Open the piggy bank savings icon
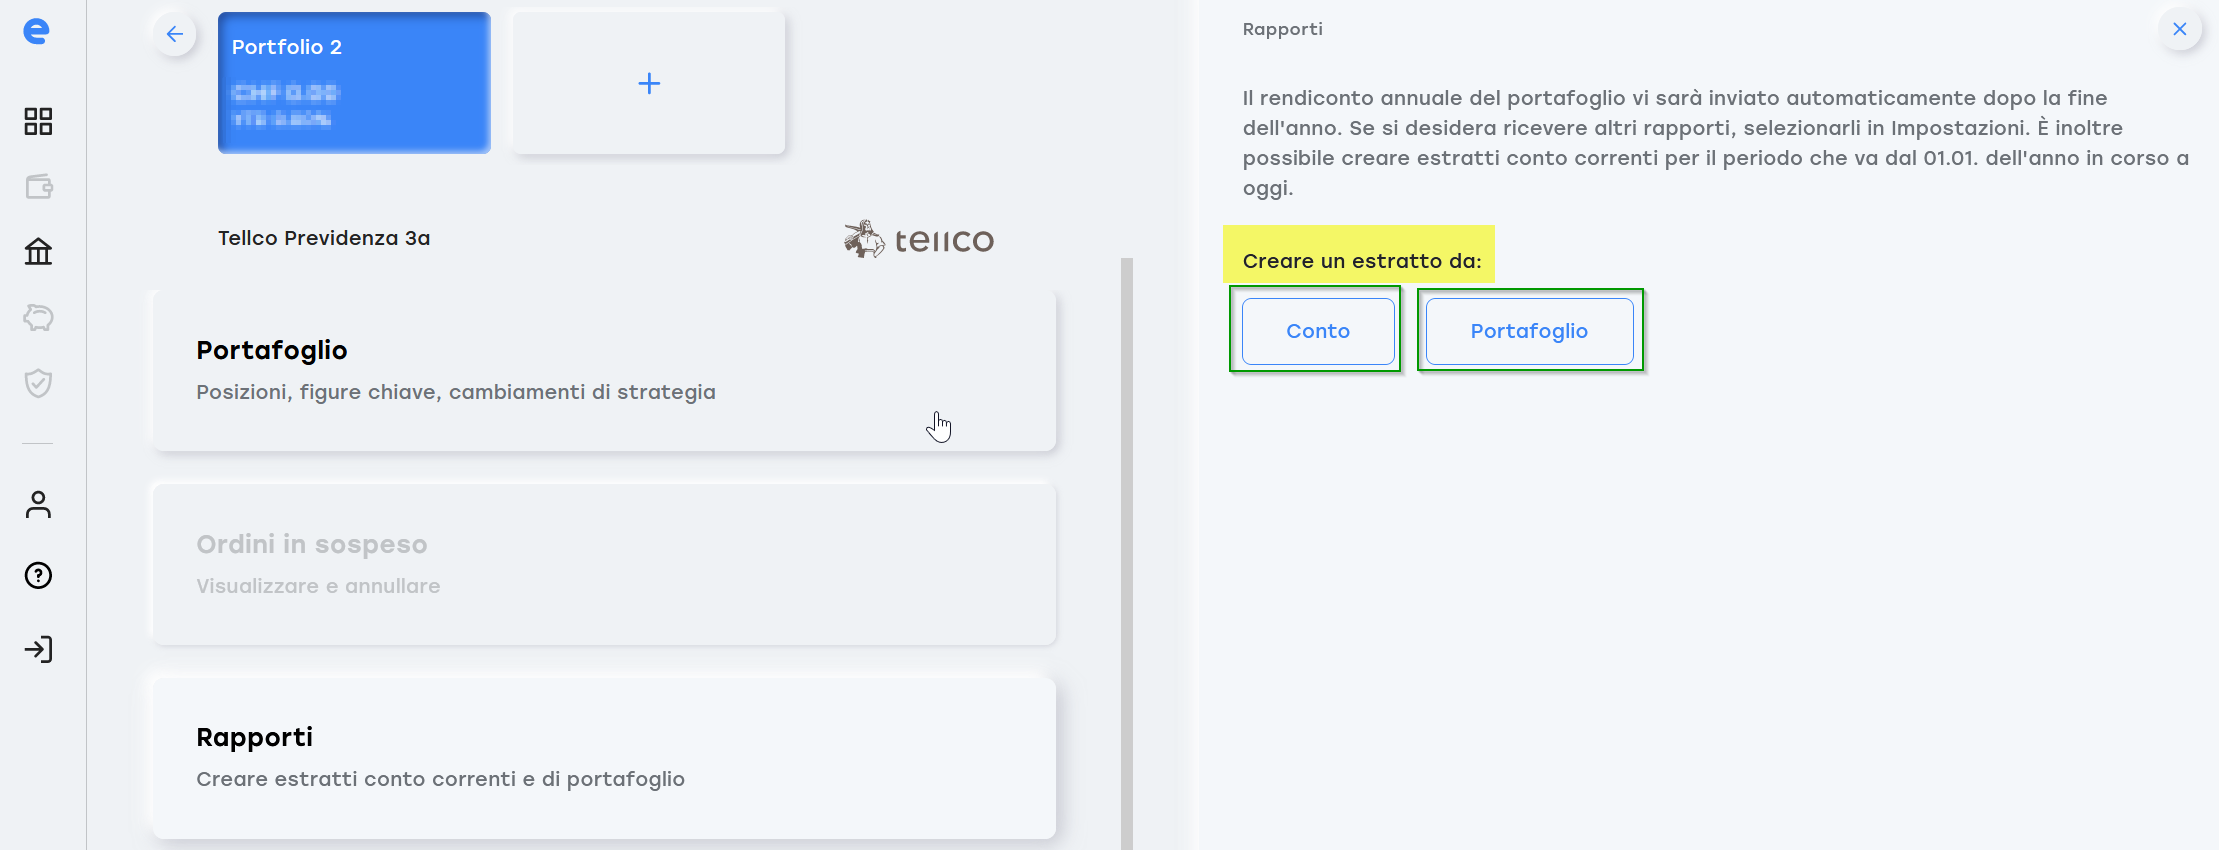Image resolution: width=2219 pixels, height=850 pixels. tap(38, 318)
